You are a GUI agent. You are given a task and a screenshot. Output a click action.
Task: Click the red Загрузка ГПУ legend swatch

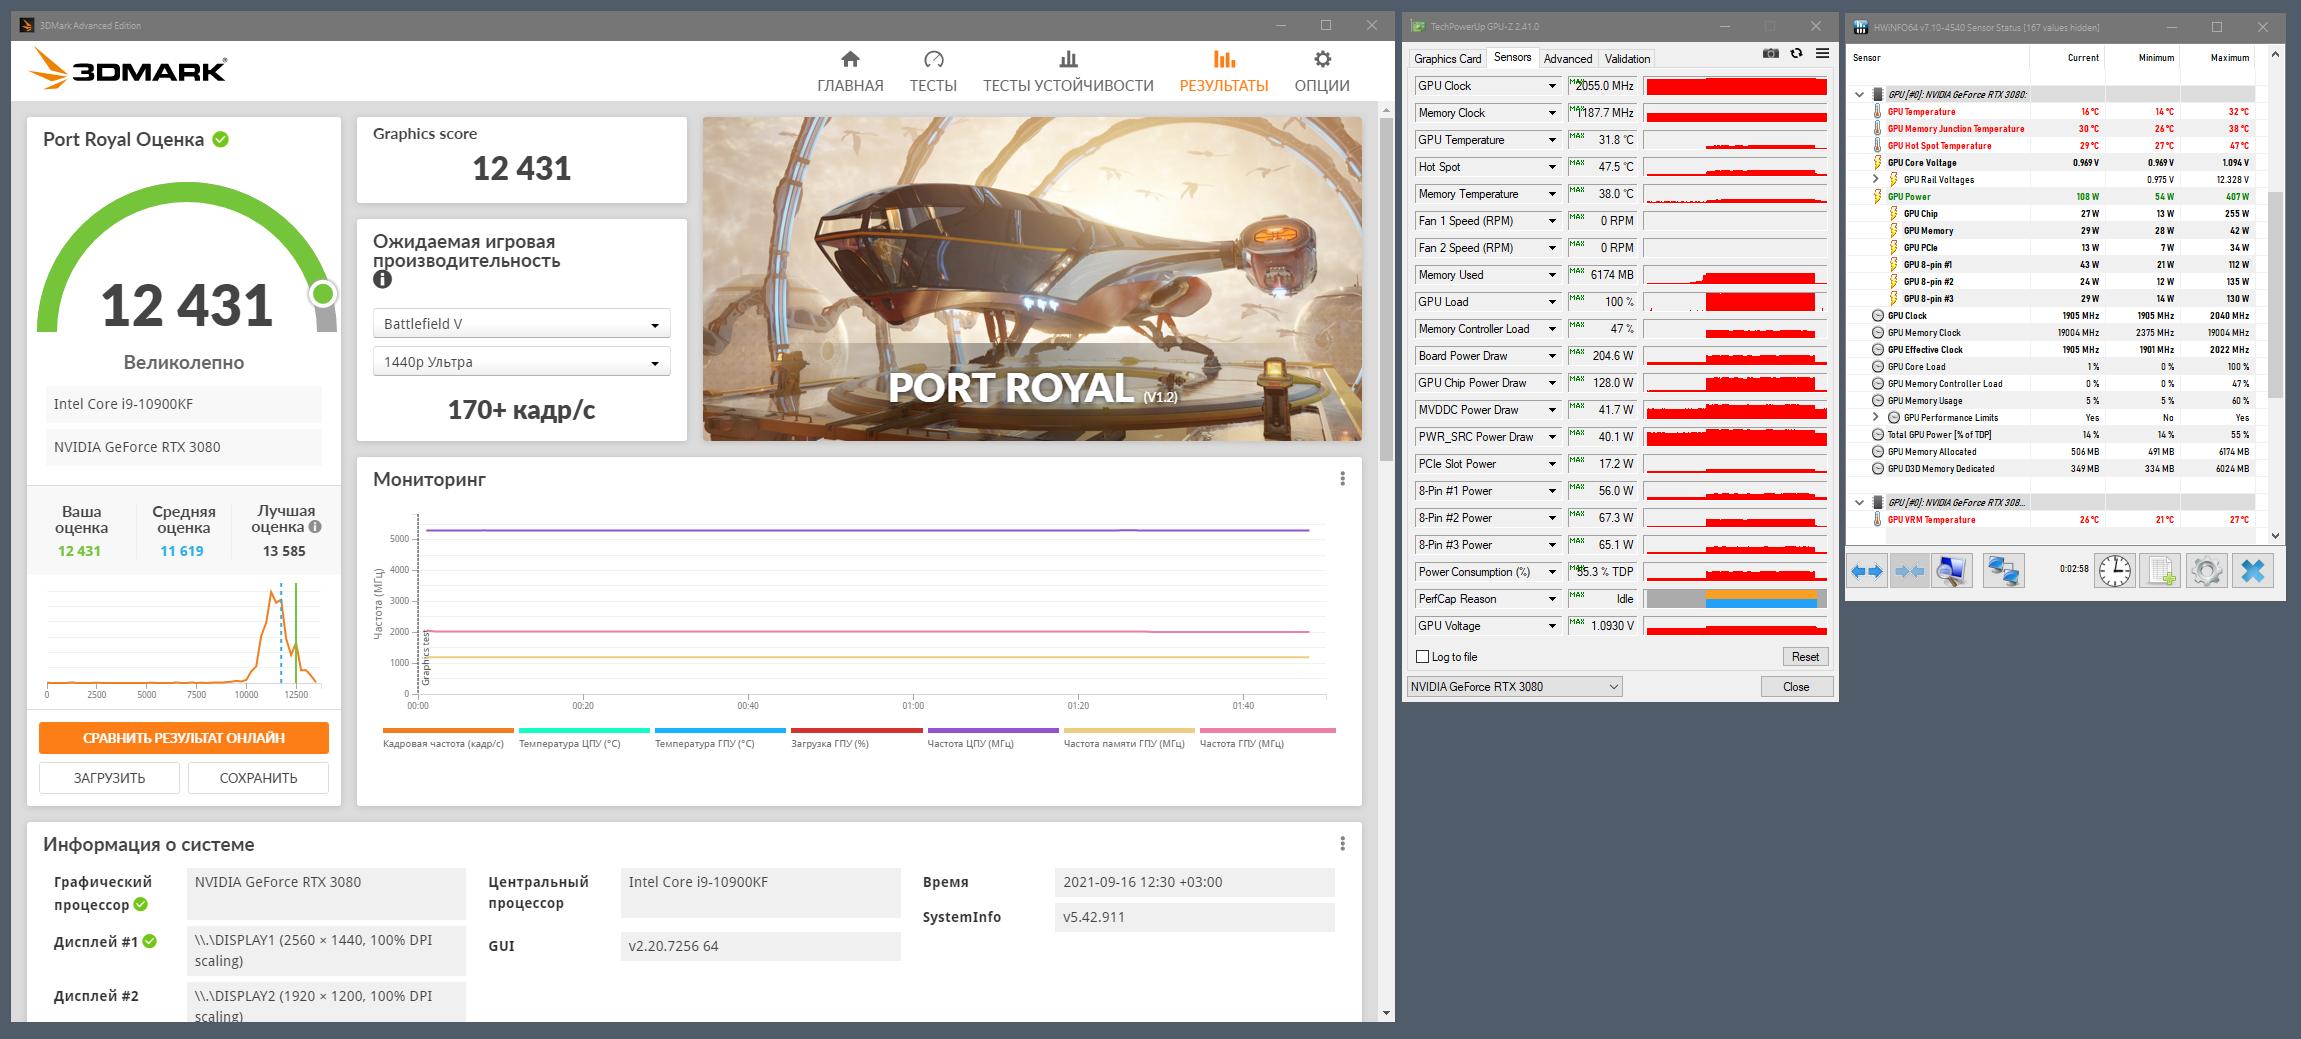(856, 731)
